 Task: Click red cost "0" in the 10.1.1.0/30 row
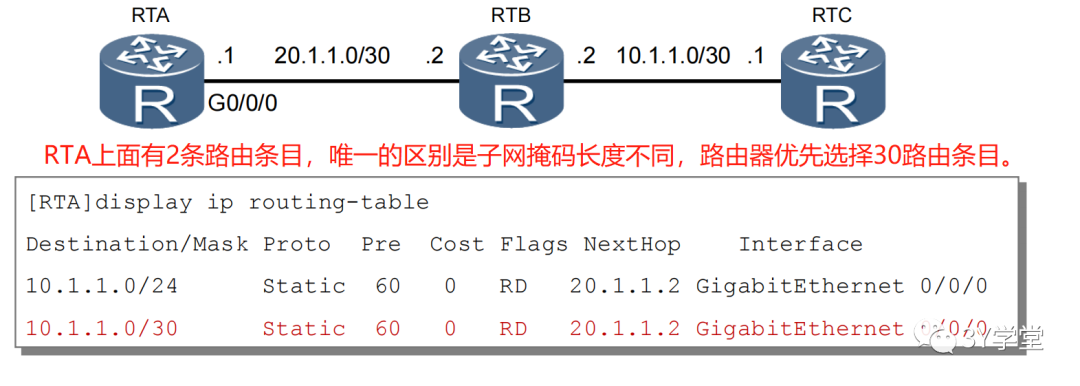tap(450, 329)
